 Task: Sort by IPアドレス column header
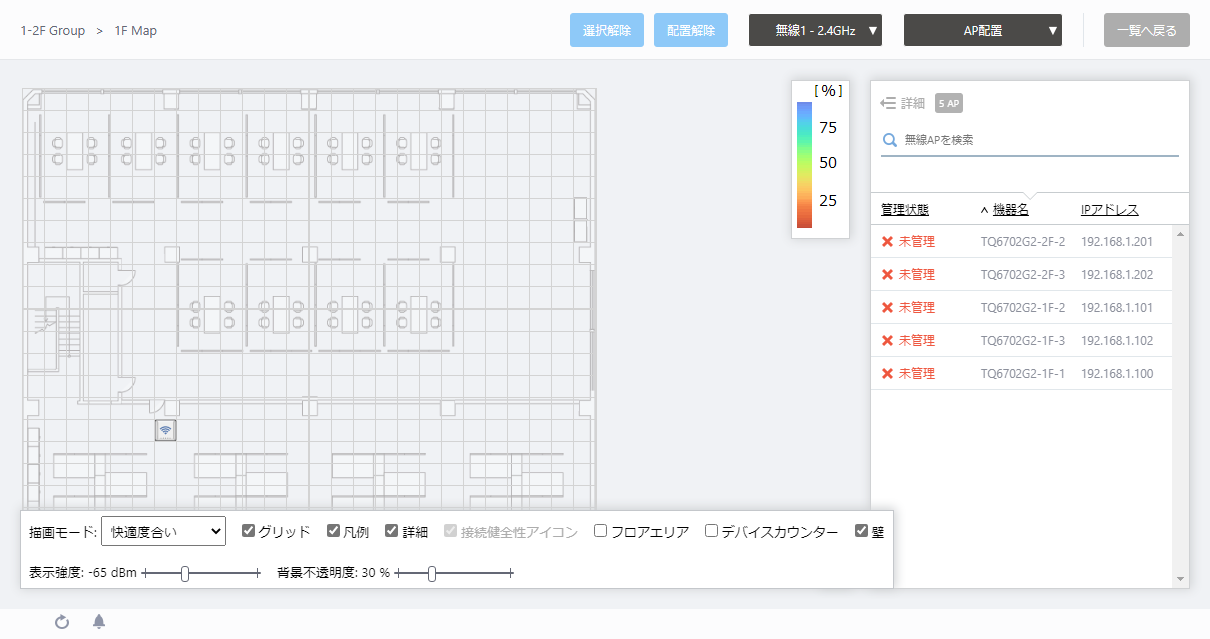point(1110,209)
